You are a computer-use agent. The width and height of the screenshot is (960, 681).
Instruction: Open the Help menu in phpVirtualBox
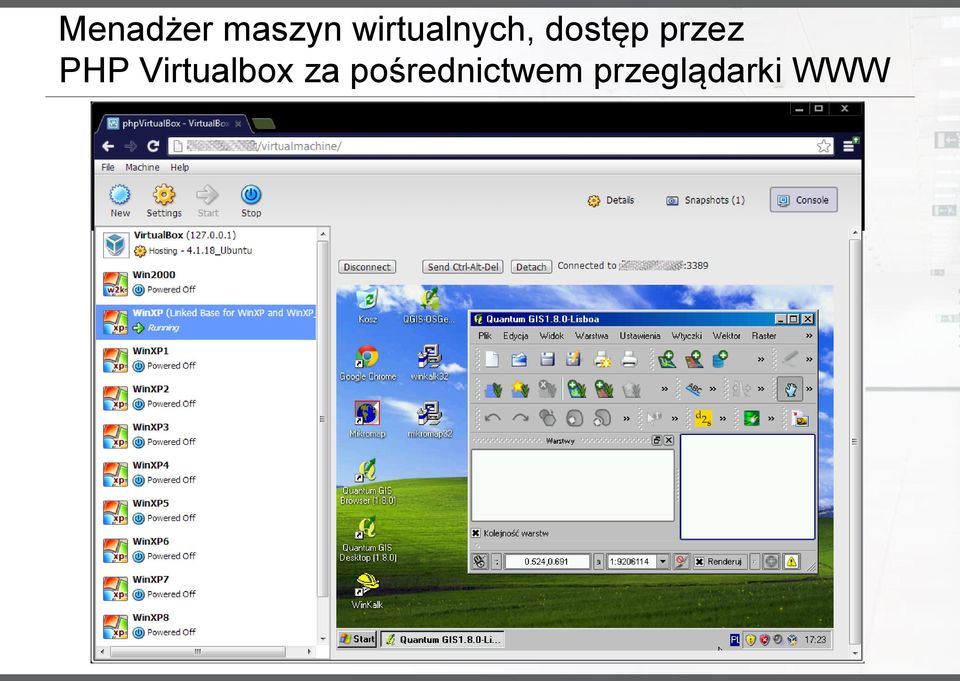coord(179,167)
